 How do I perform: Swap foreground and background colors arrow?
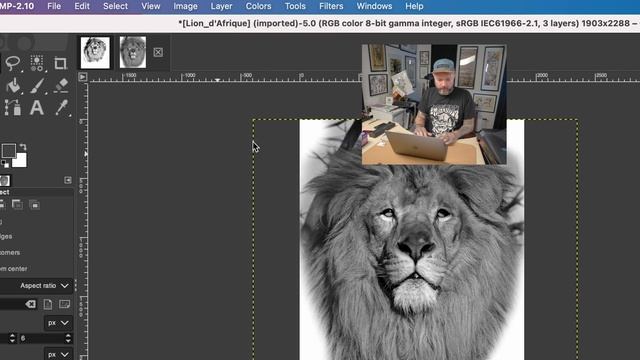pyautogui.click(x=23, y=147)
